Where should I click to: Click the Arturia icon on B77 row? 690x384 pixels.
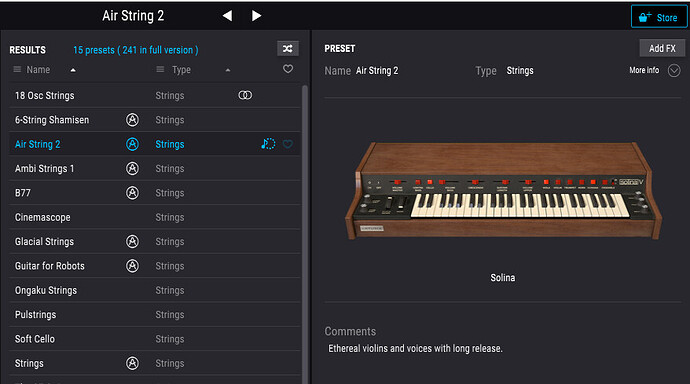tap(132, 193)
